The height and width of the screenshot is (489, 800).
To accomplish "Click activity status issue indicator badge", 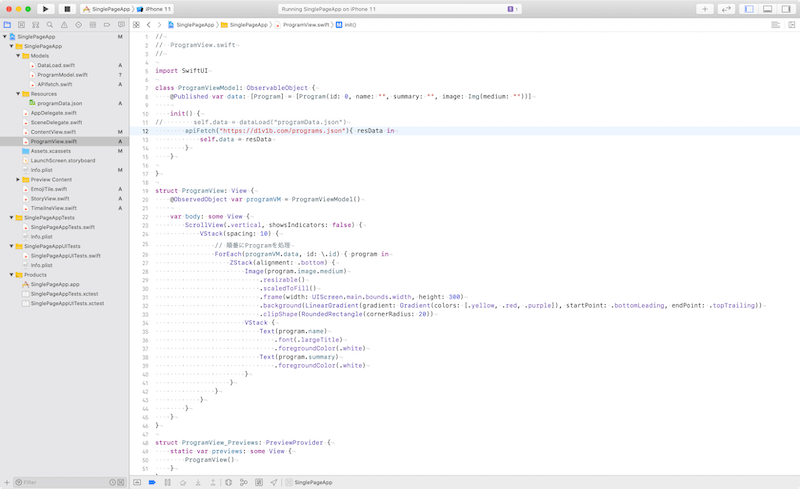I will tap(512, 9).
